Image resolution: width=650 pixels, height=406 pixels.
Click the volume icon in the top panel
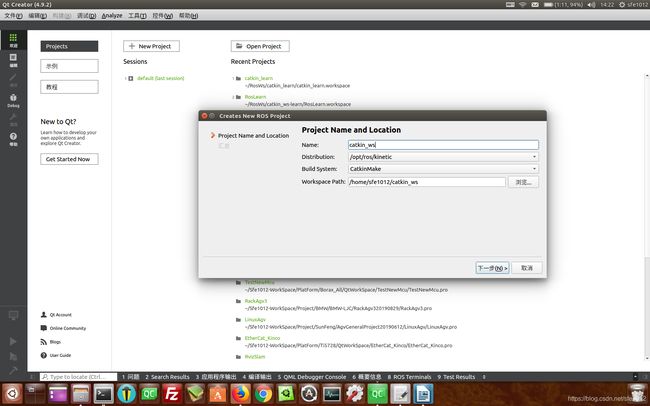click(592, 5)
